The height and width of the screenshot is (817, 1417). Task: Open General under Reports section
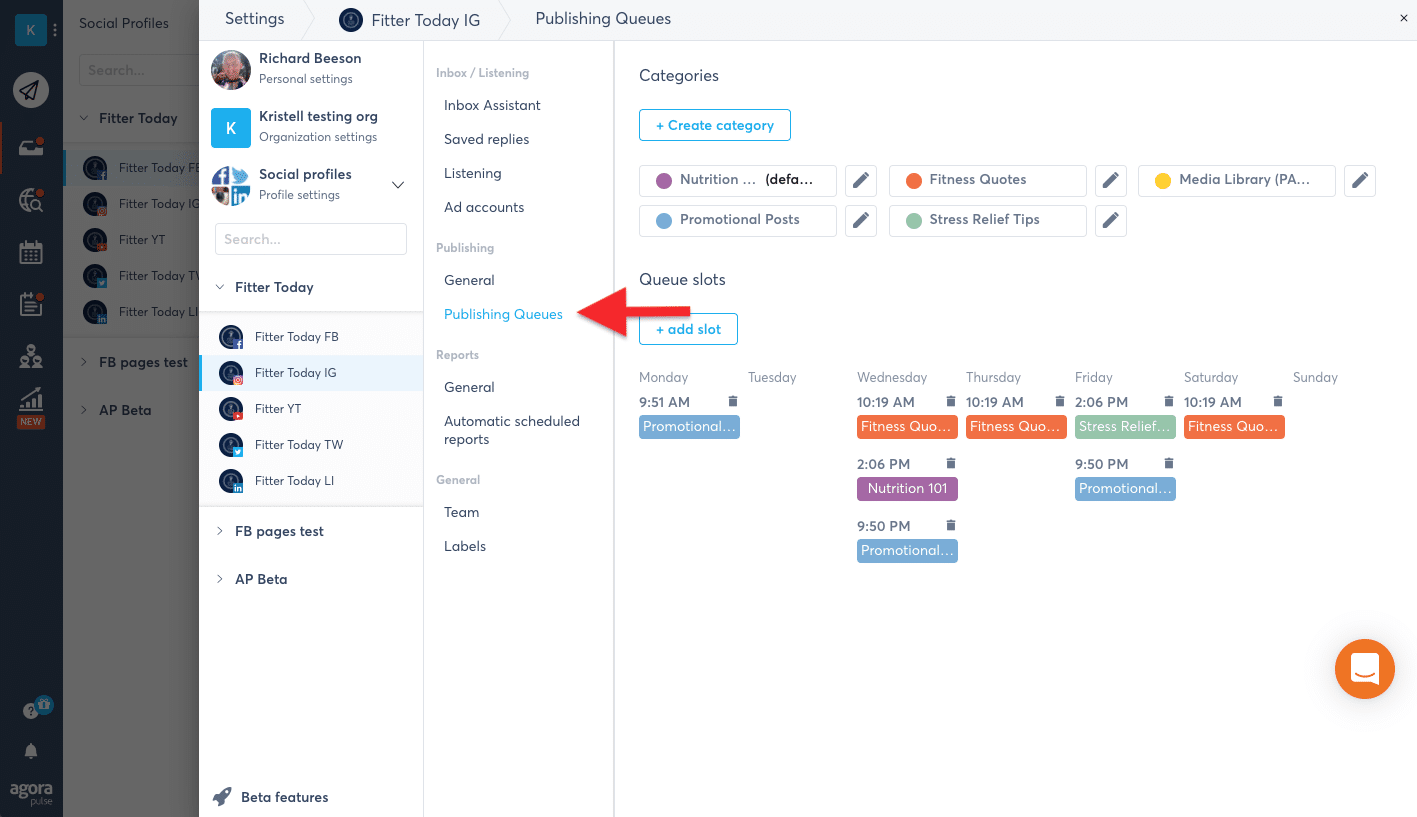pos(469,387)
